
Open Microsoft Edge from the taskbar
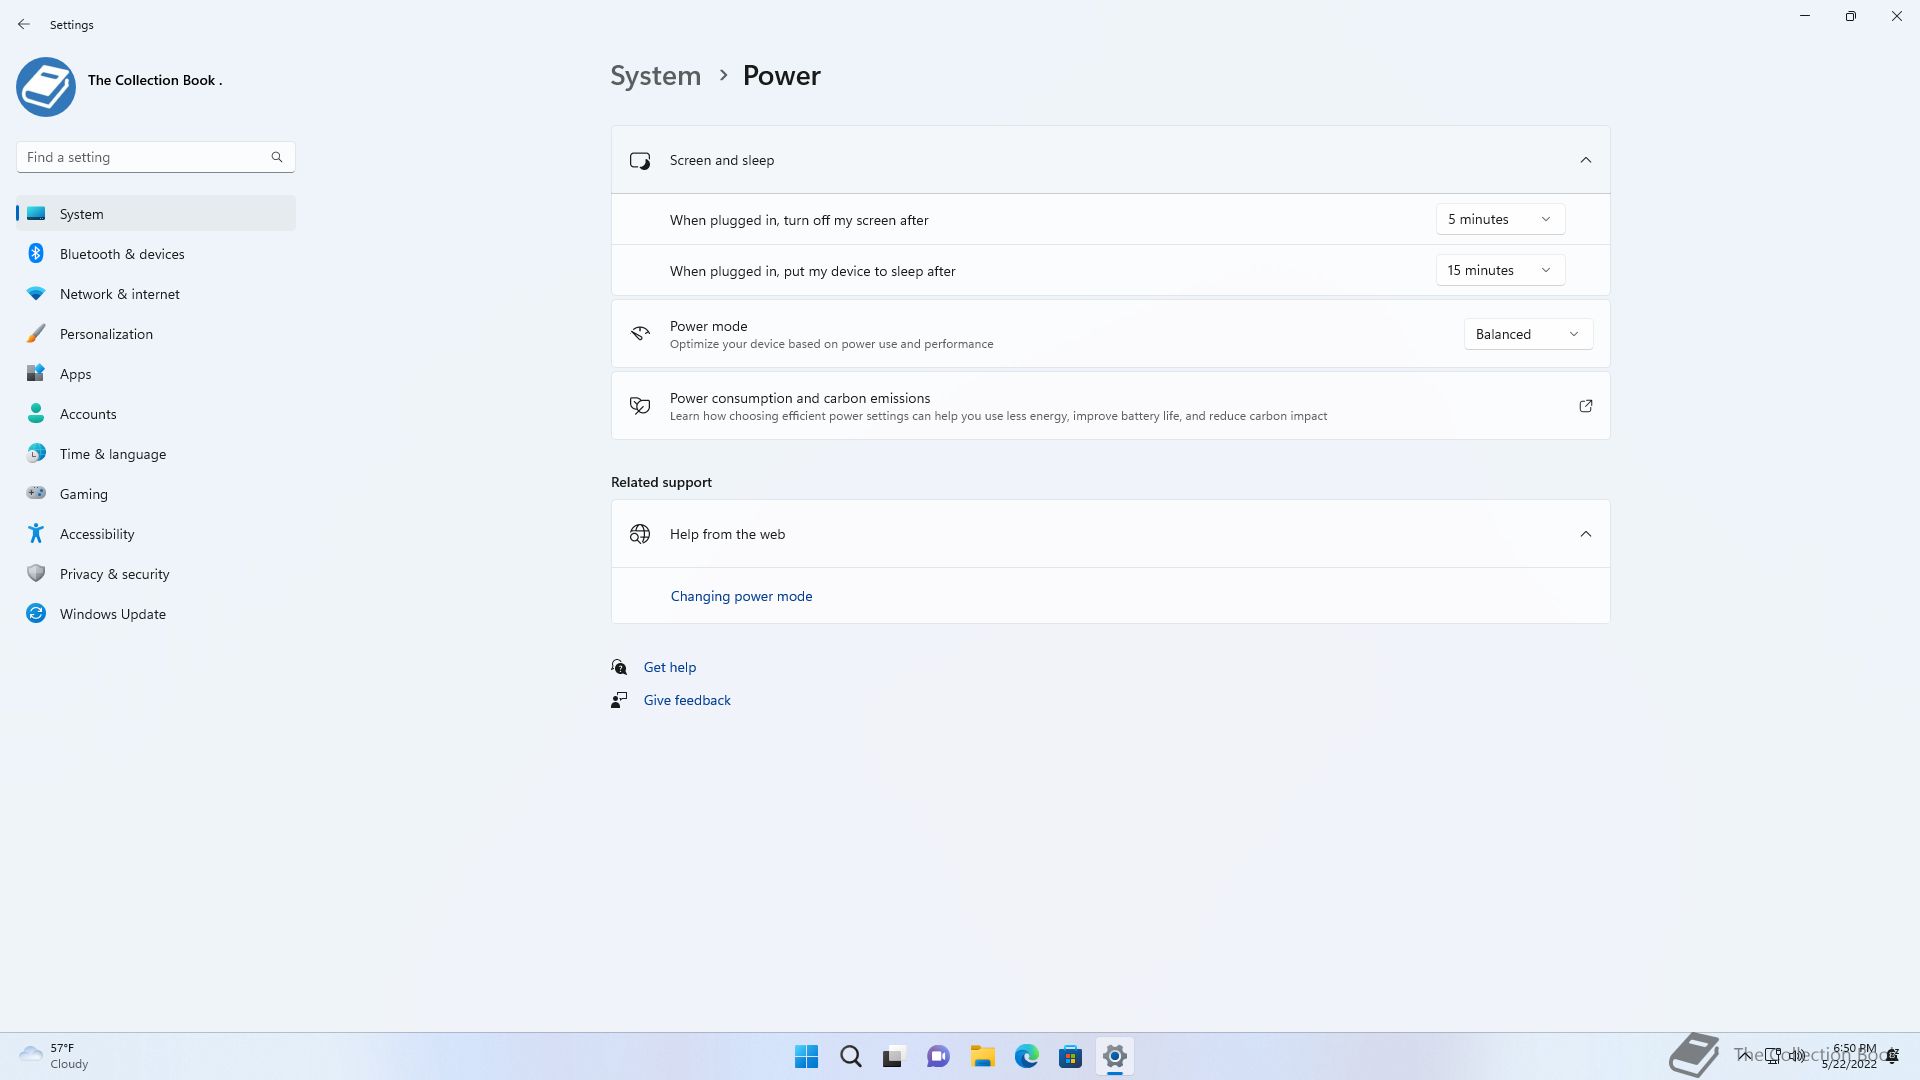pos(1026,1056)
